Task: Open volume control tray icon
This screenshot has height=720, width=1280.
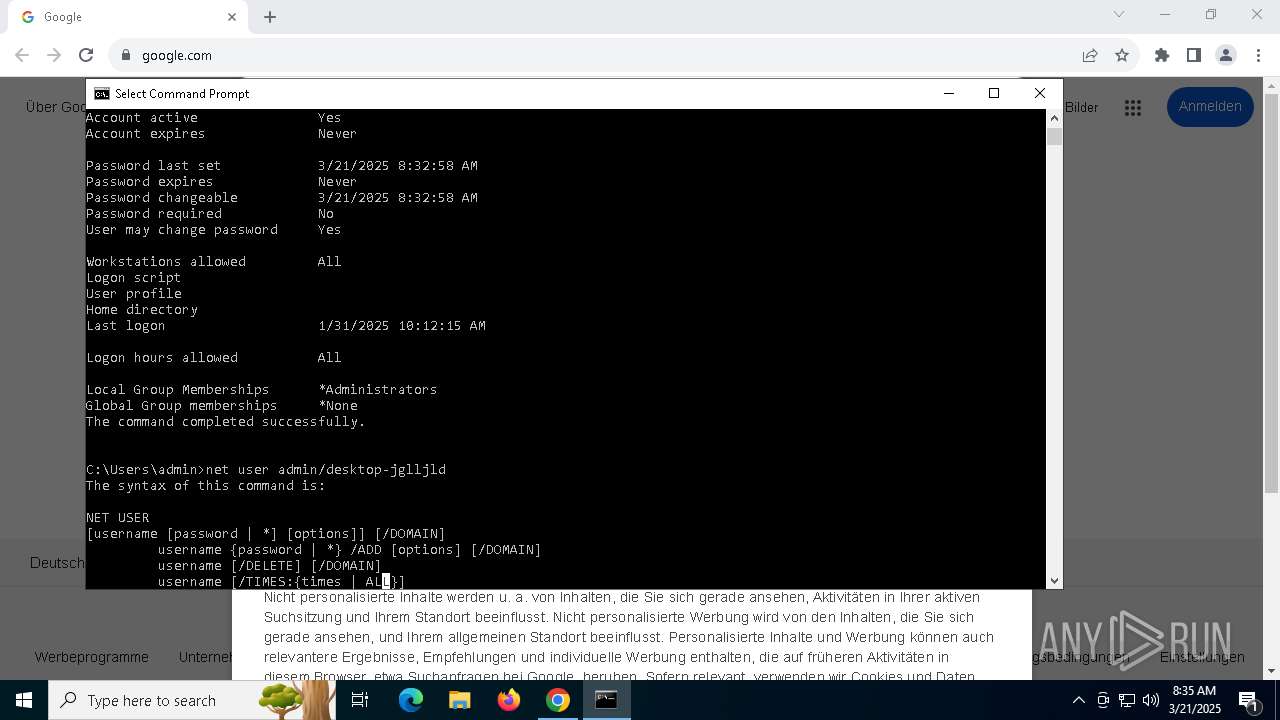Action: pyautogui.click(x=1151, y=700)
